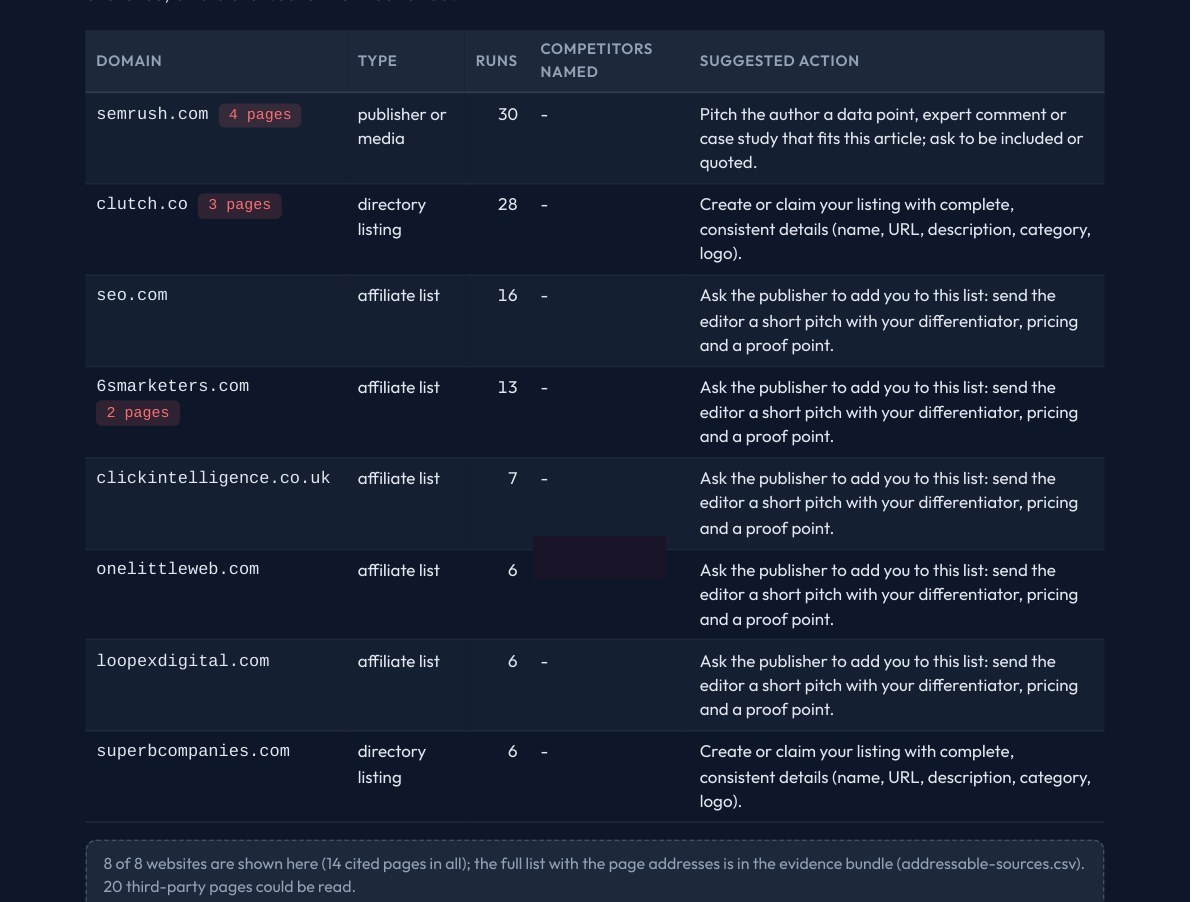Viewport: 1192px width, 902px height.
Task: Select the semrush.com domain
Action: pos(152,114)
